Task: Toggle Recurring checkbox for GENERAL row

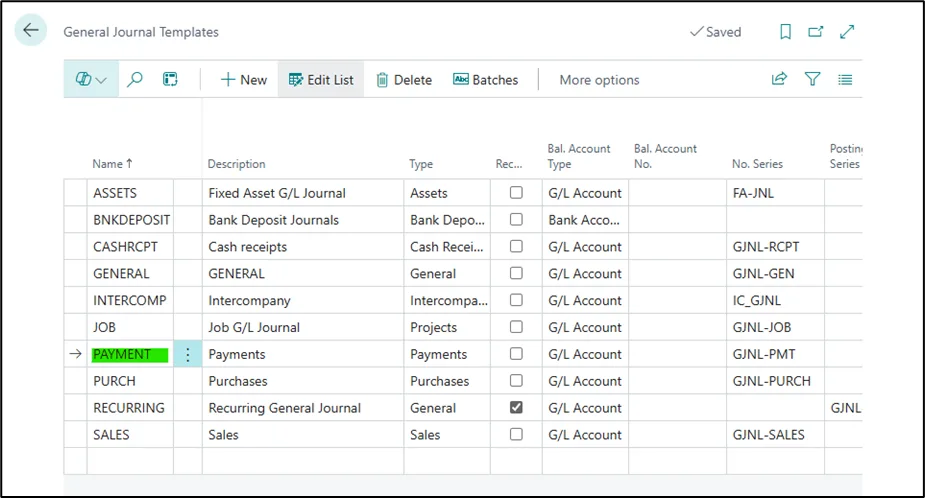Action: (516, 273)
